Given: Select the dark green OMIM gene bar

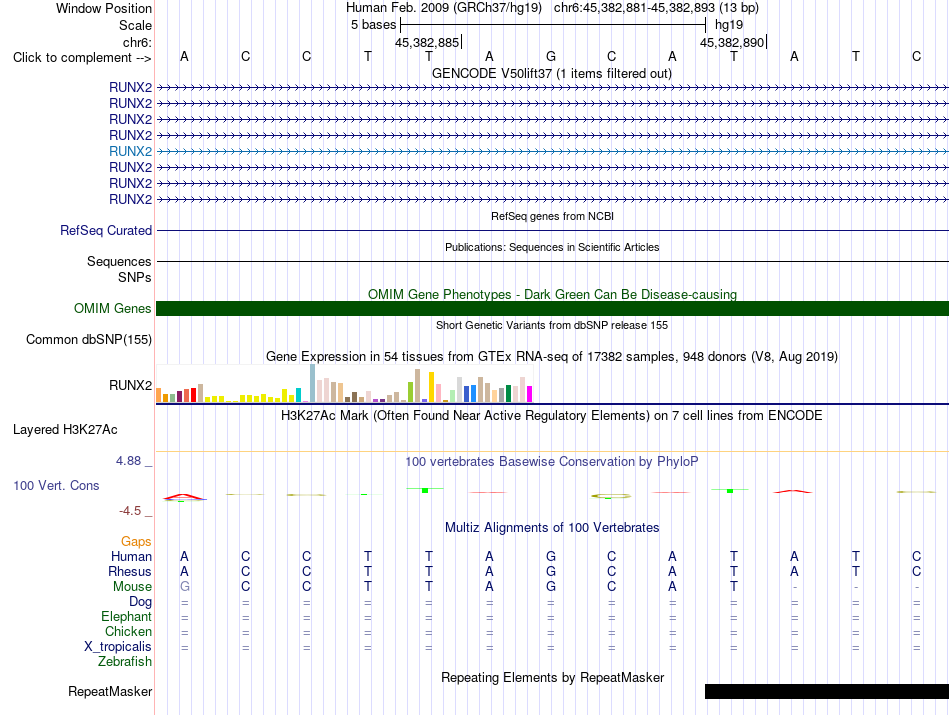Looking at the screenshot, I should (552, 308).
